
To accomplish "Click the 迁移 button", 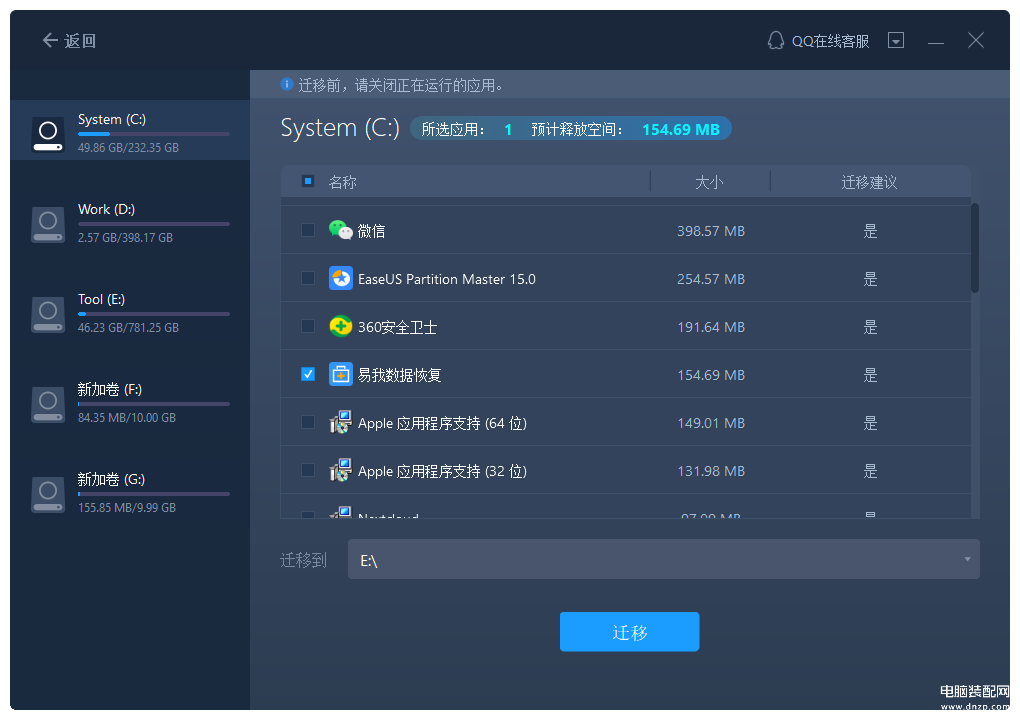I will pos(630,632).
